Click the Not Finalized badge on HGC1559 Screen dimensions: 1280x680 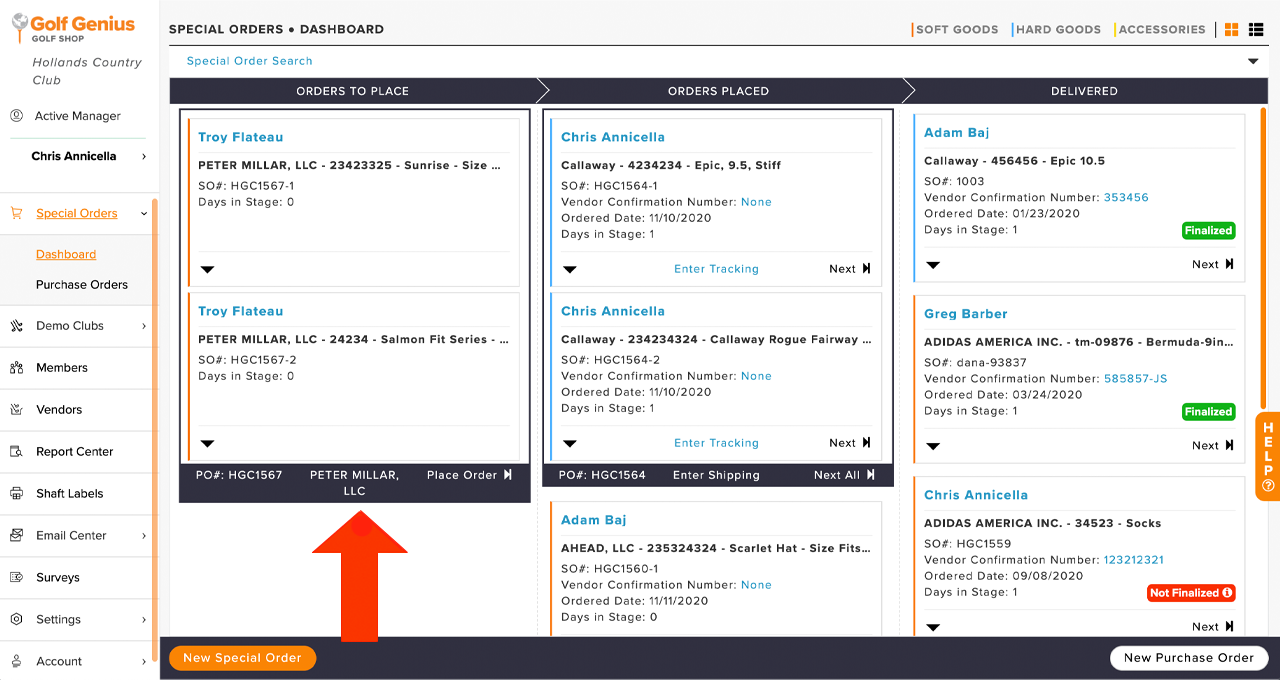point(1191,593)
